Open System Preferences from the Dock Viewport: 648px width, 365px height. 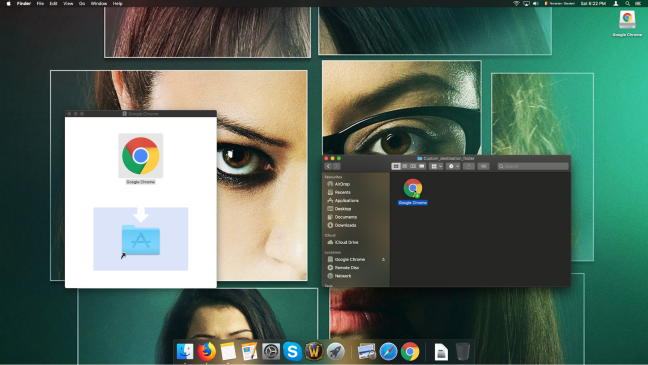click(271, 352)
